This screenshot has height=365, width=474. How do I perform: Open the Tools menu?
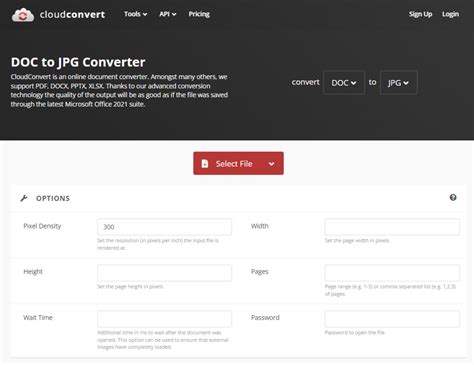pos(135,14)
